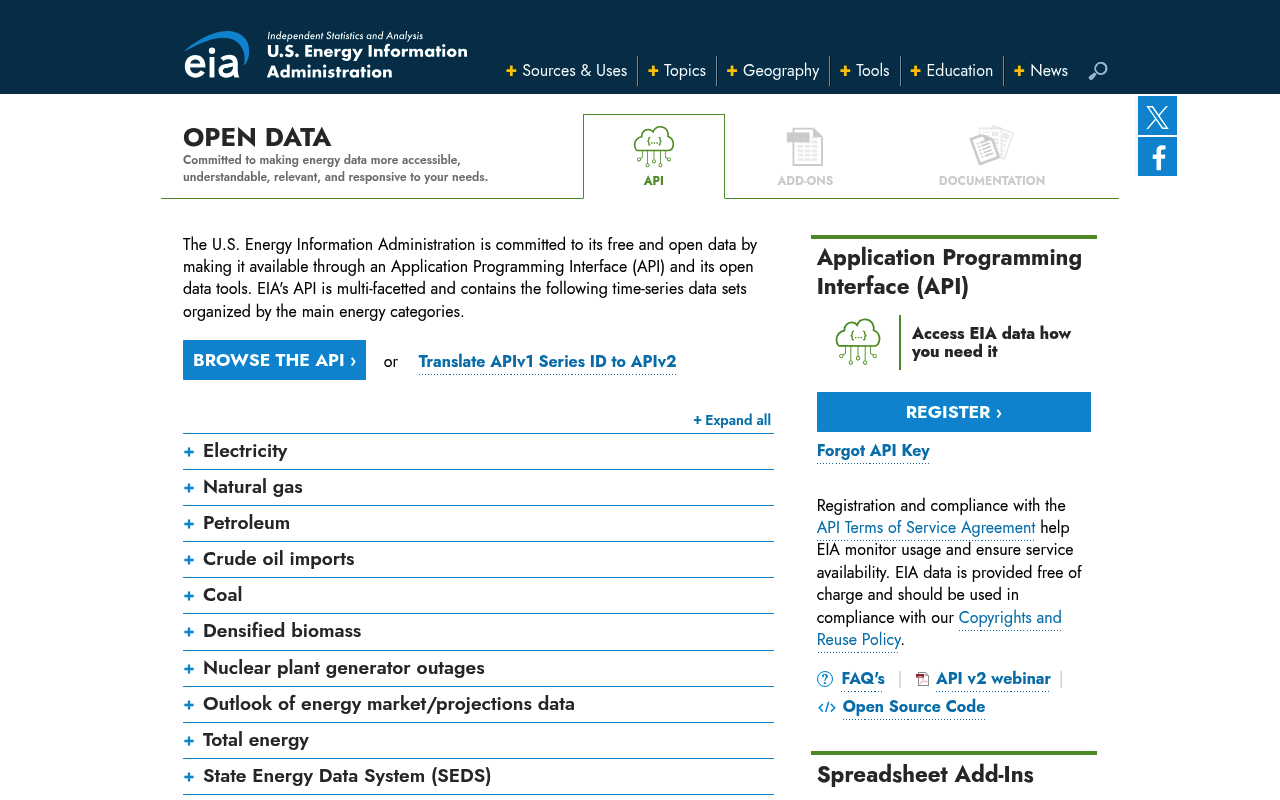Expand the Petroleum section
Screen dimensions: 1280x800
(x=478, y=523)
